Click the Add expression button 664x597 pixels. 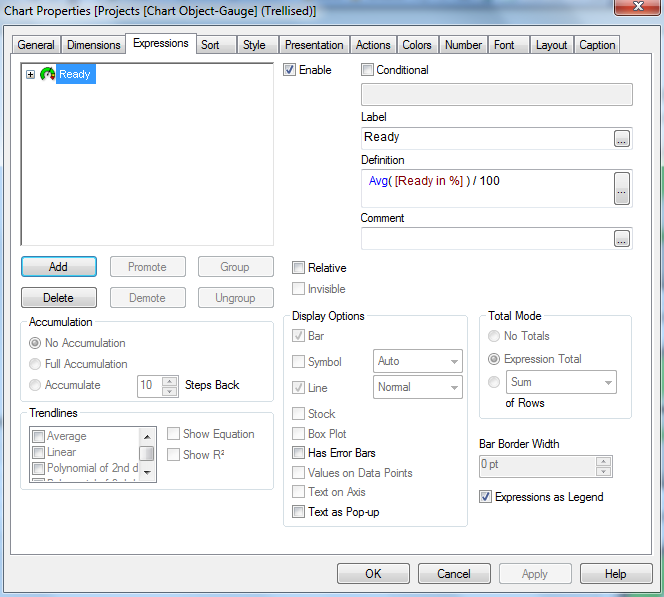pos(59,267)
